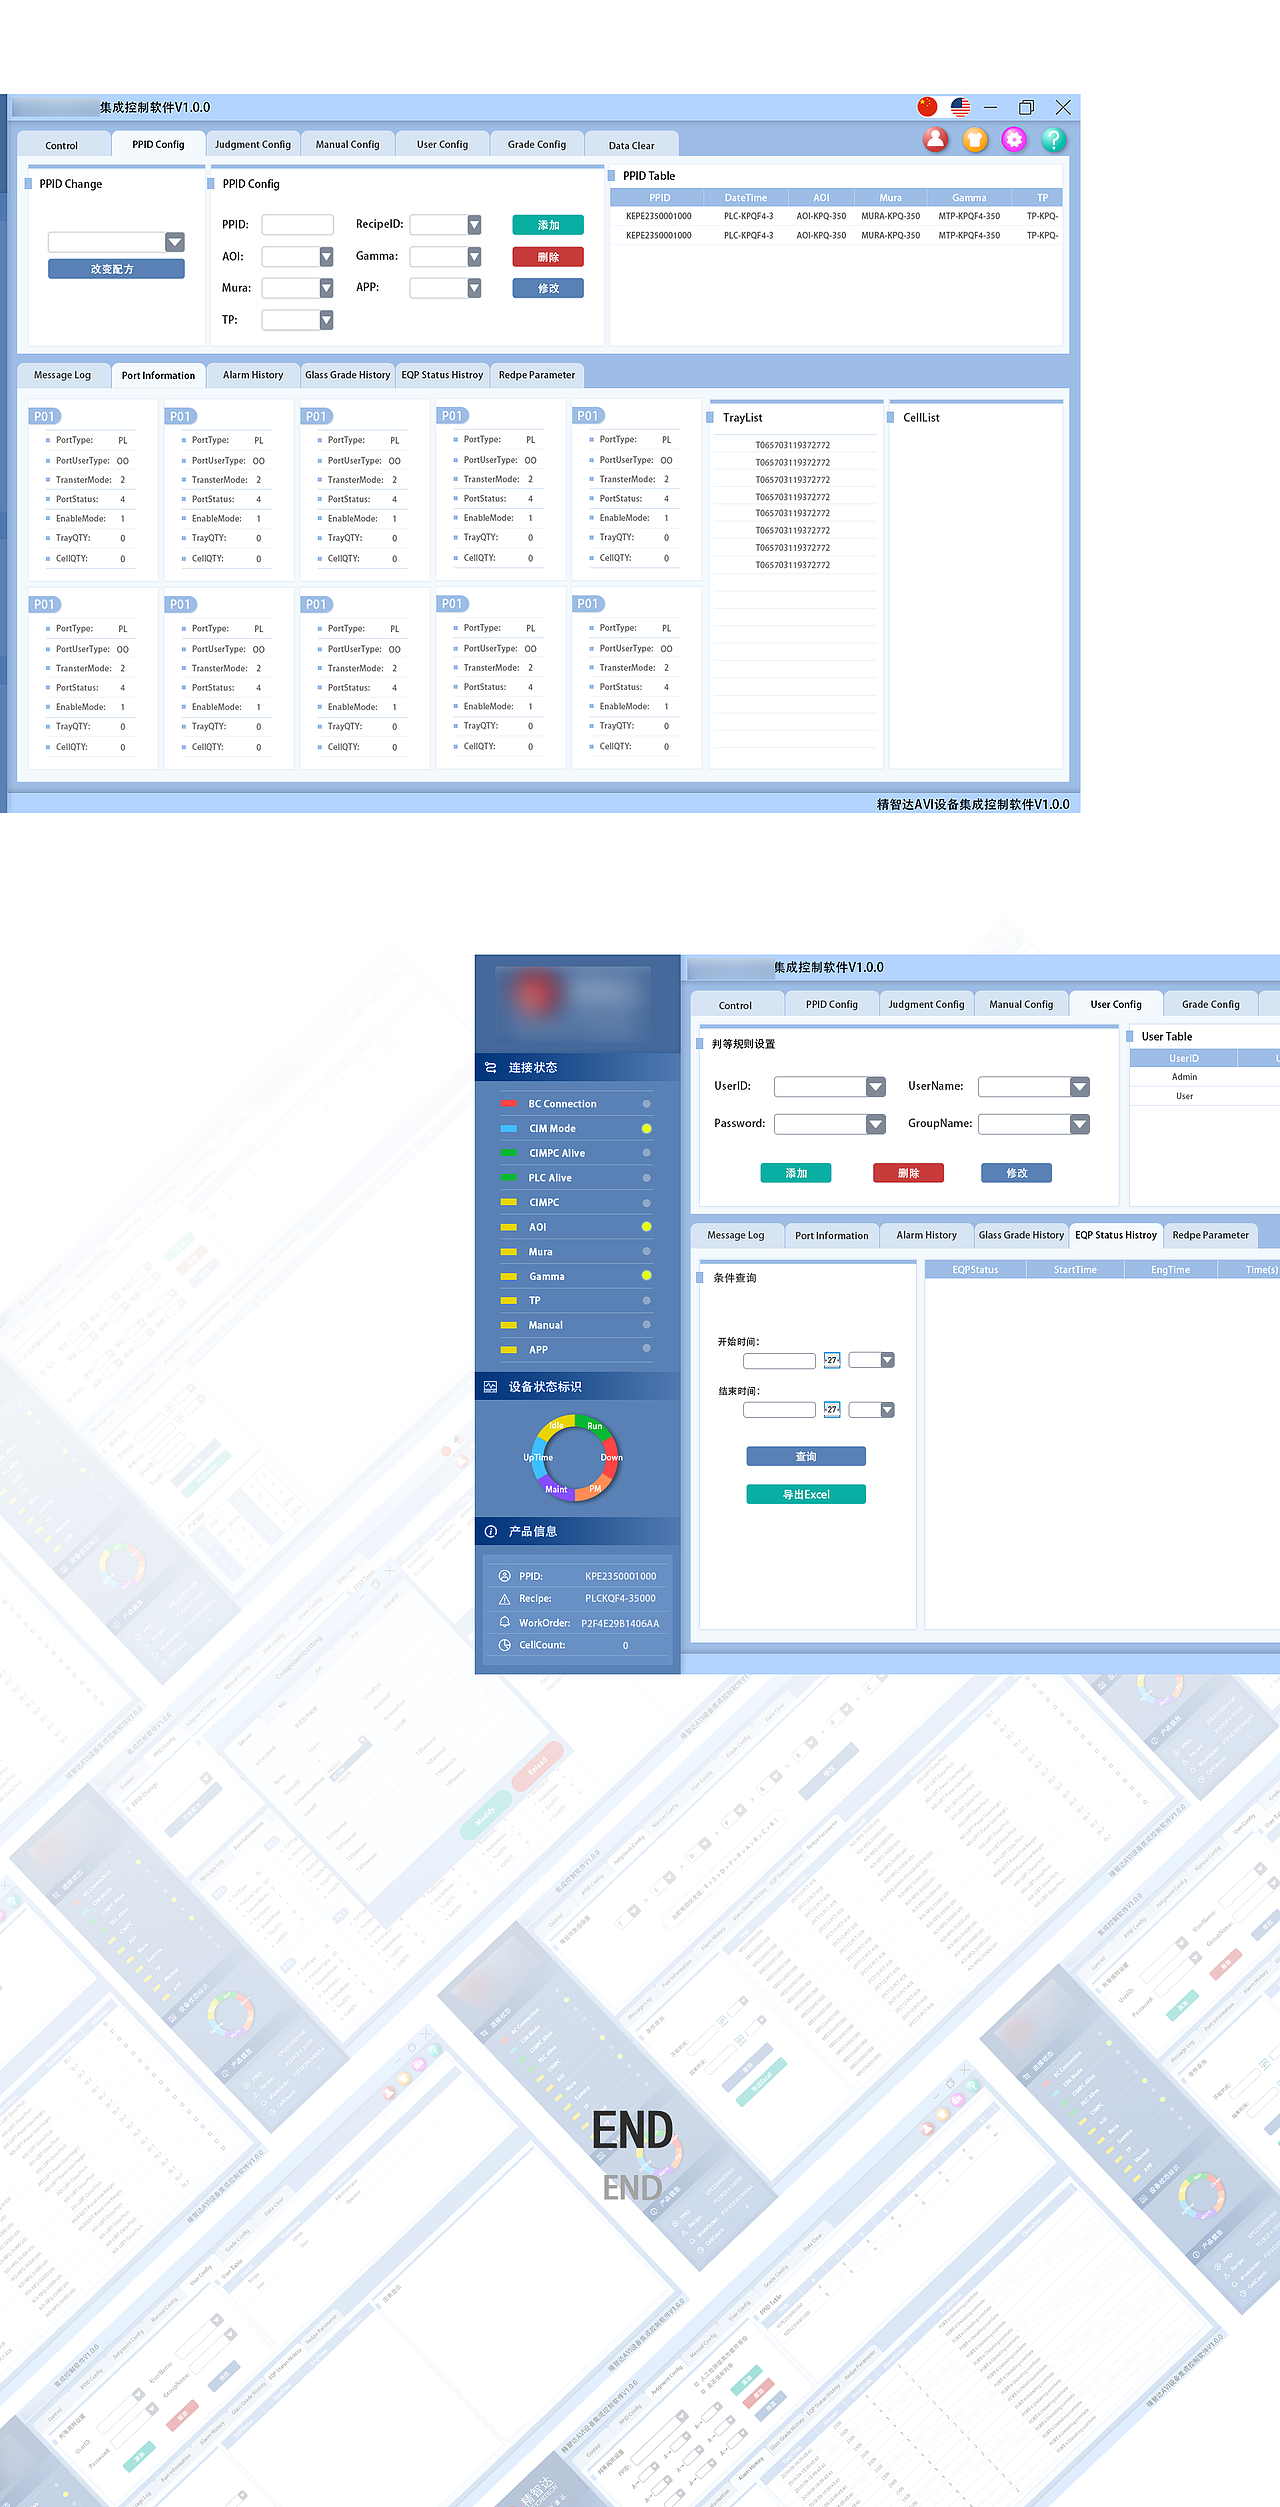
Task: Toggle the CIM Mode status indicator dot
Action: point(647,1129)
